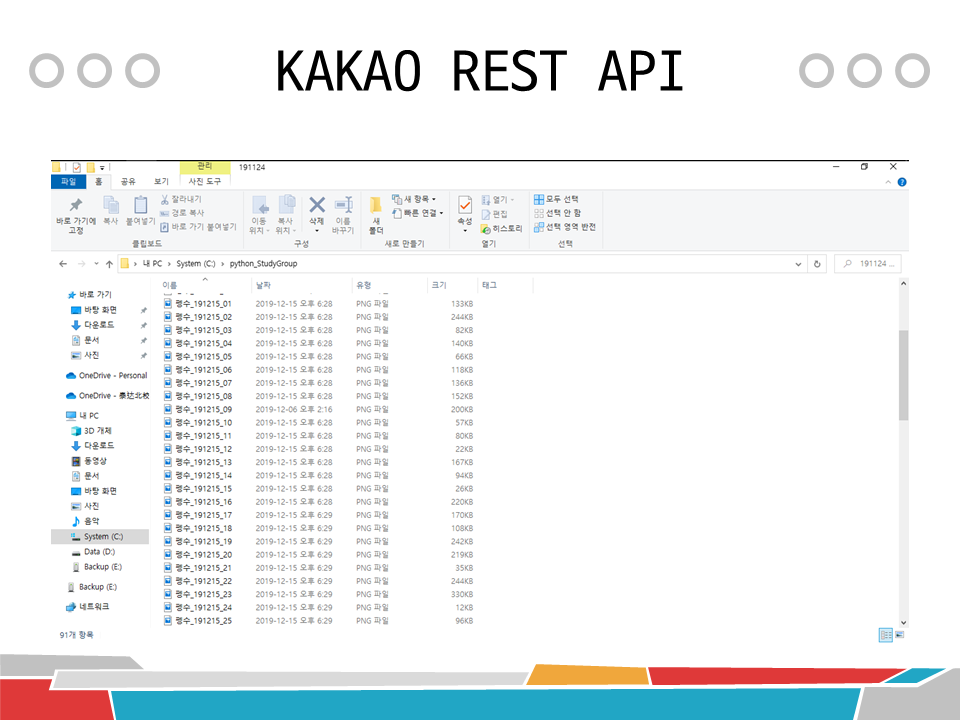The width and height of the screenshot is (960, 720).
Task: Click the History command
Action: [501, 228]
